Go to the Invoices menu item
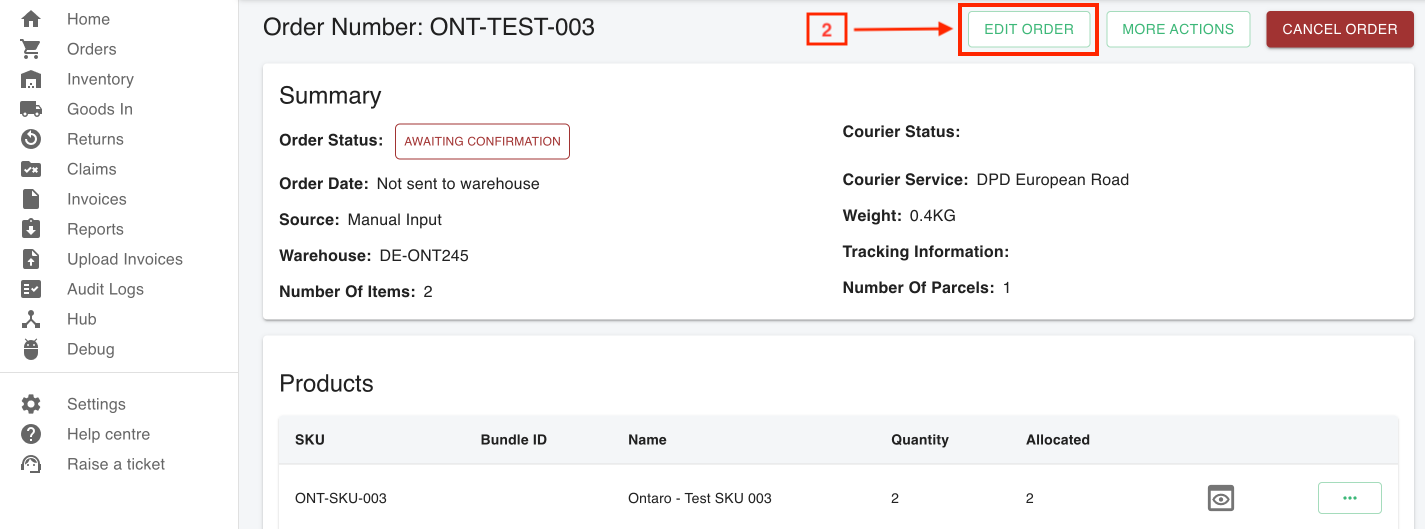 (x=96, y=199)
